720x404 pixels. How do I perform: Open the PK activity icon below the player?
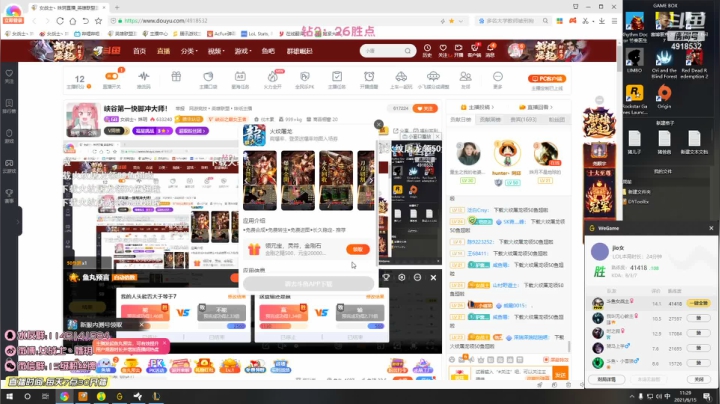click(x=156, y=366)
